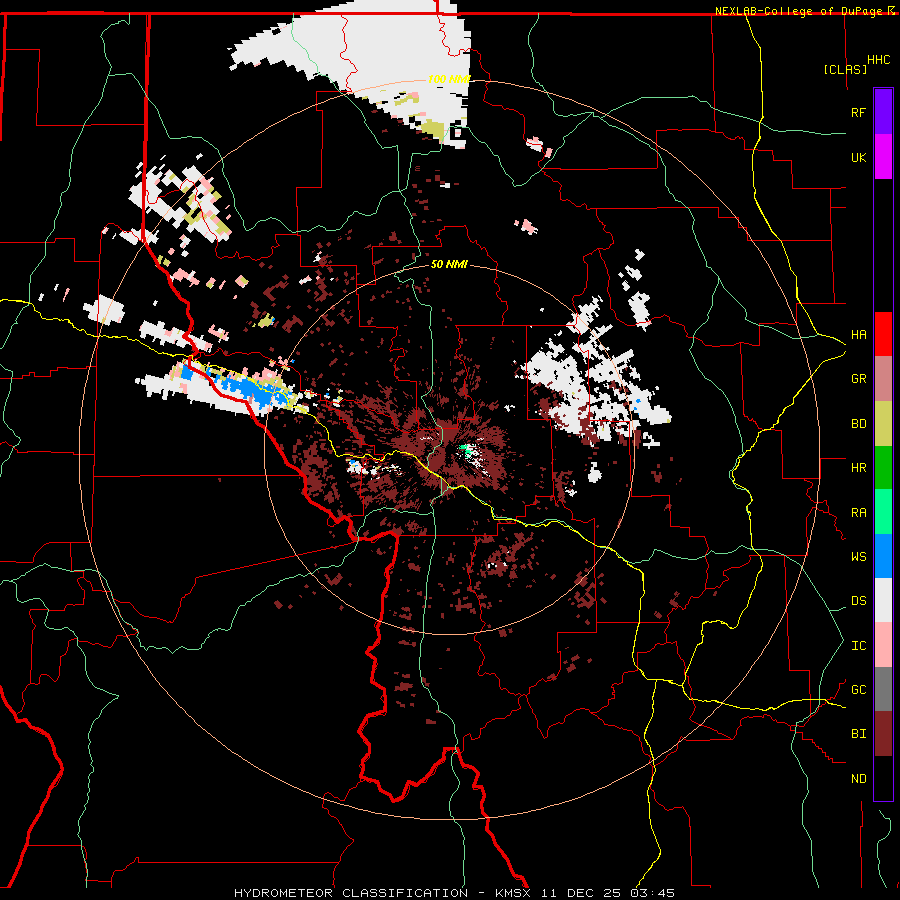Click the RA light green legend swatch
Viewport: 900px width, 900px height.
coord(883,512)
